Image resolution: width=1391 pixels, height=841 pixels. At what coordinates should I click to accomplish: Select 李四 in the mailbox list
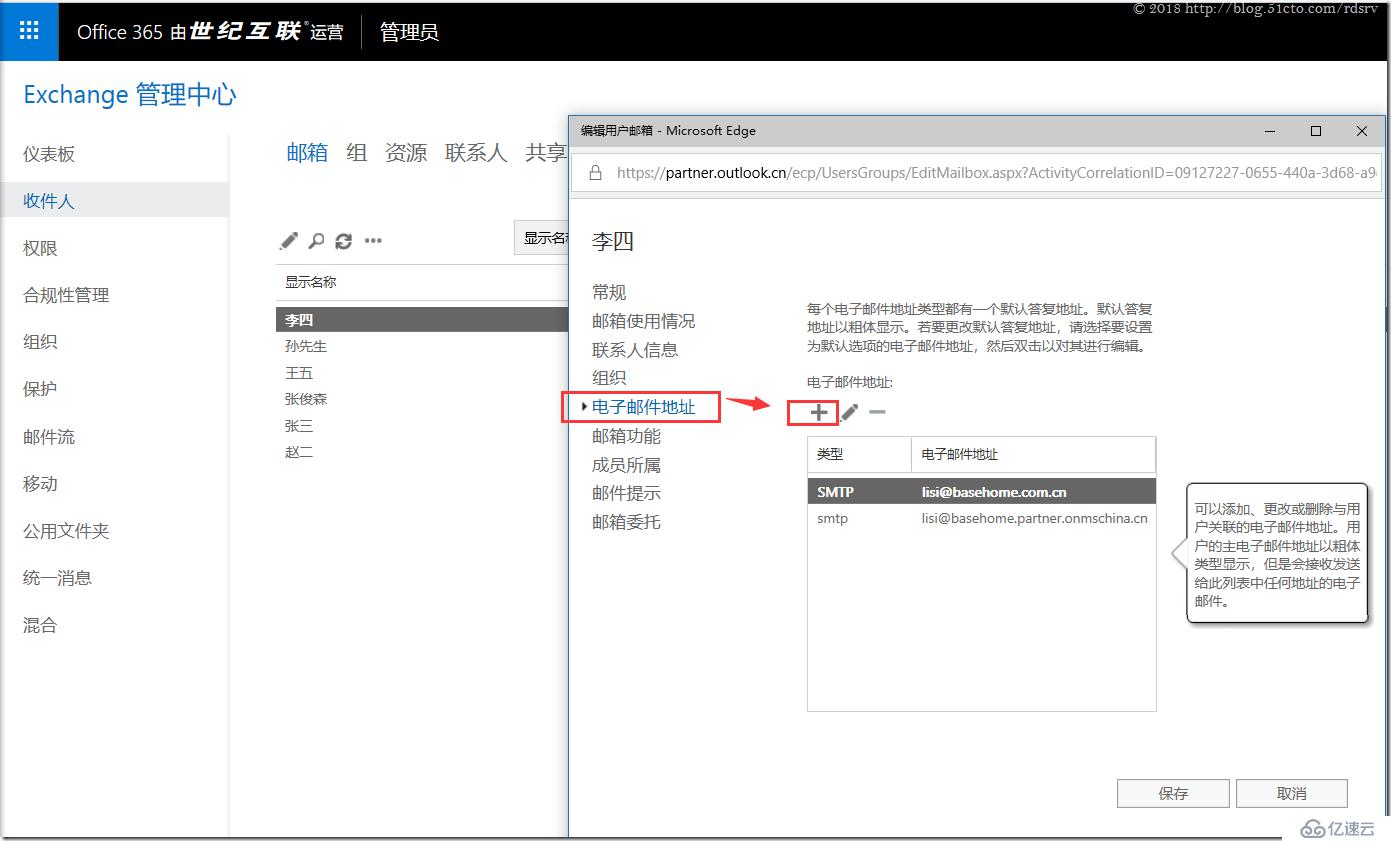pyautogui.click(x=422, y=320)
